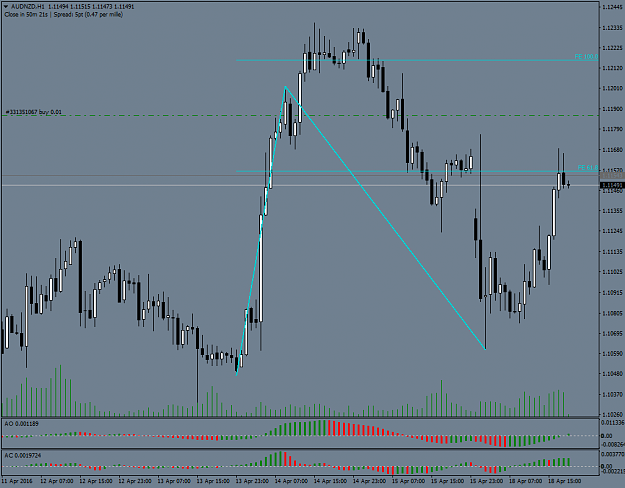Click the black current bid price label on axis
625x488 pixels.
[612, 185]
